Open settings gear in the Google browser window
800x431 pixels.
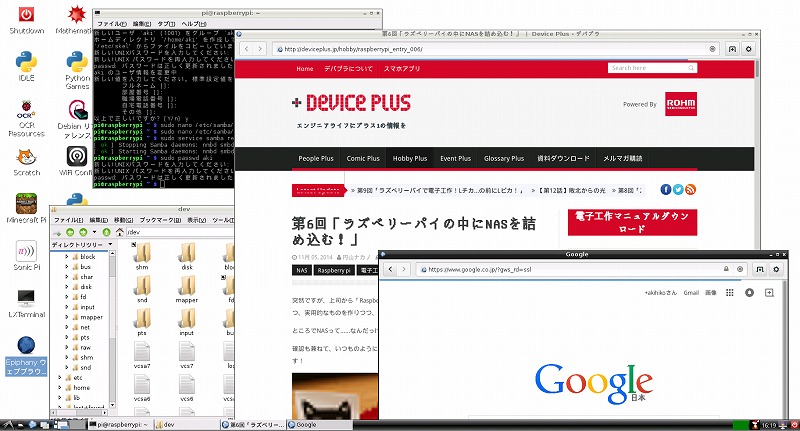pyautogui.click(x=776, y=269)
